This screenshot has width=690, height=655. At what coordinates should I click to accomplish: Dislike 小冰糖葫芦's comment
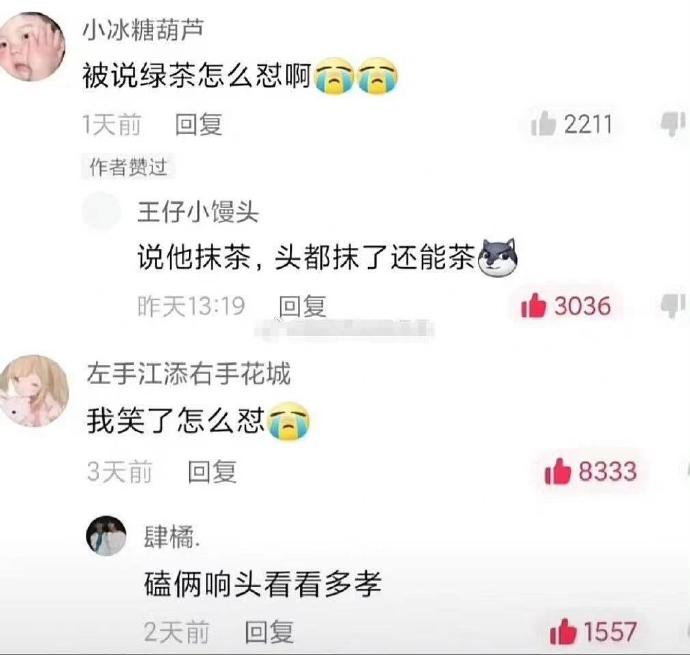(672, 124)
